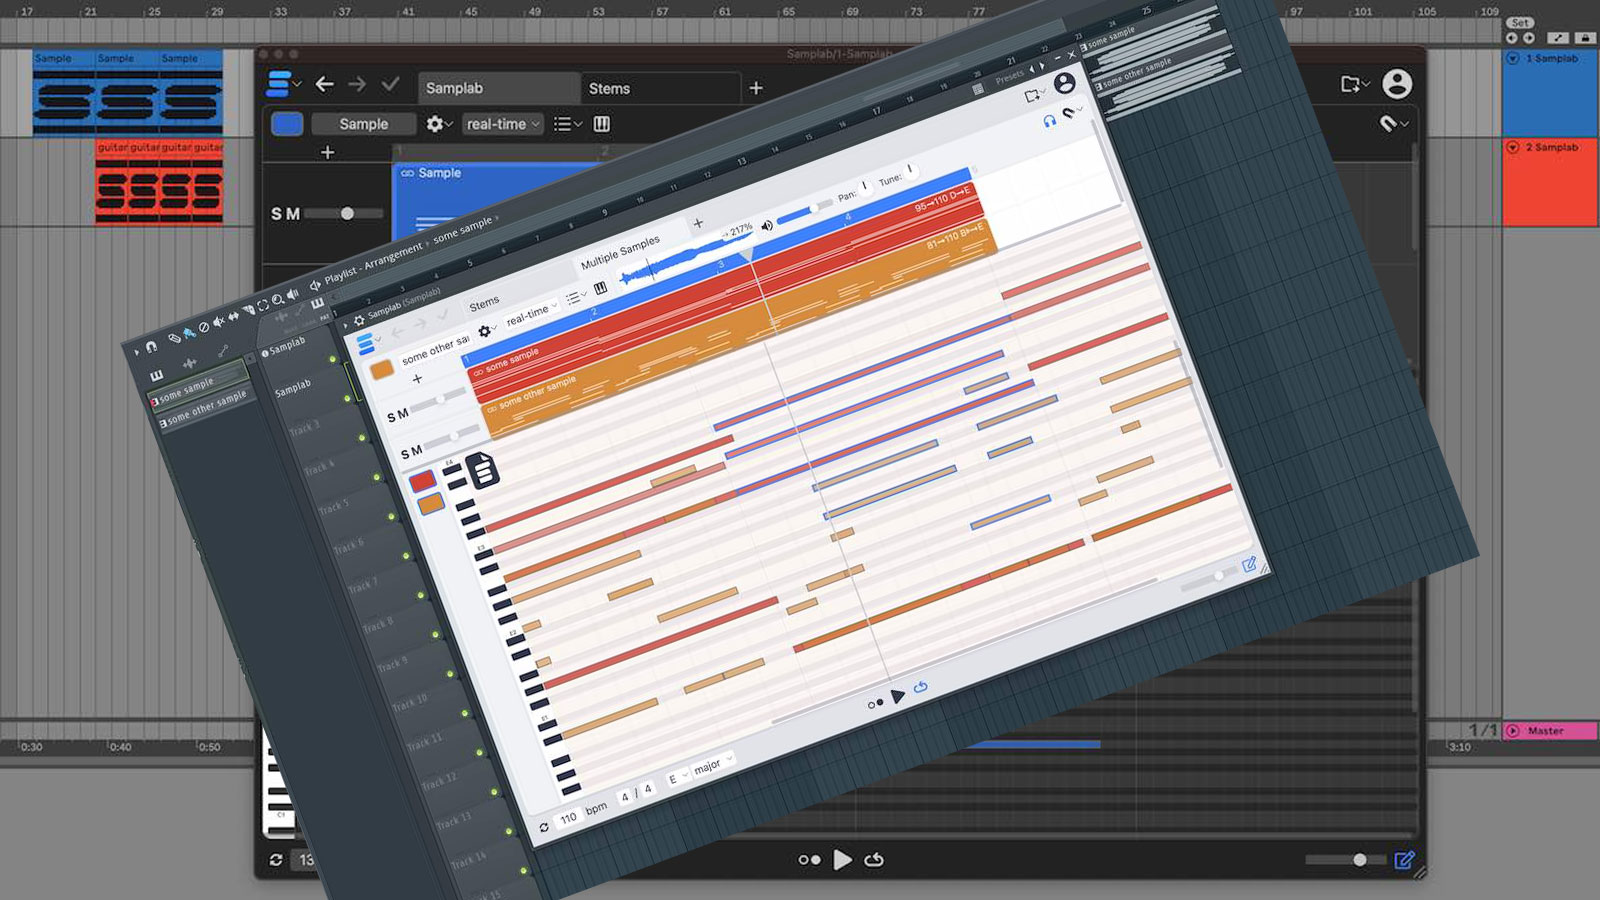Toggle the blue loop icon in the tilted window
Viewport: 1600px width, 900px height.
920,687
